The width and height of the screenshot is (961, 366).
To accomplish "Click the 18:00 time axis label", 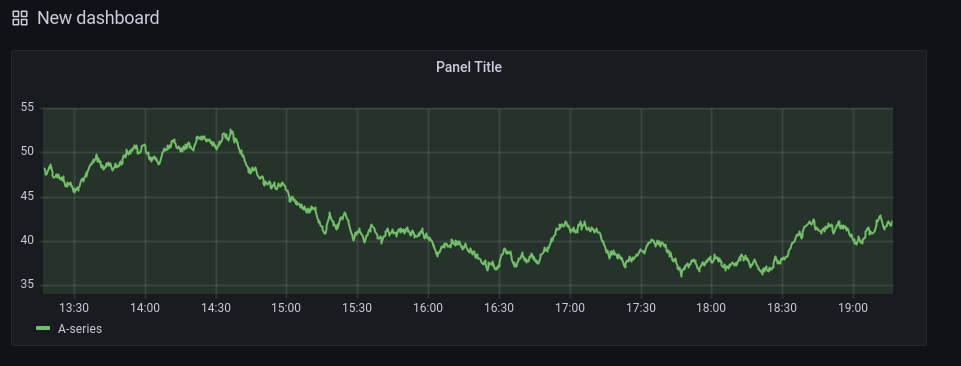I will (x=712, y=308).
